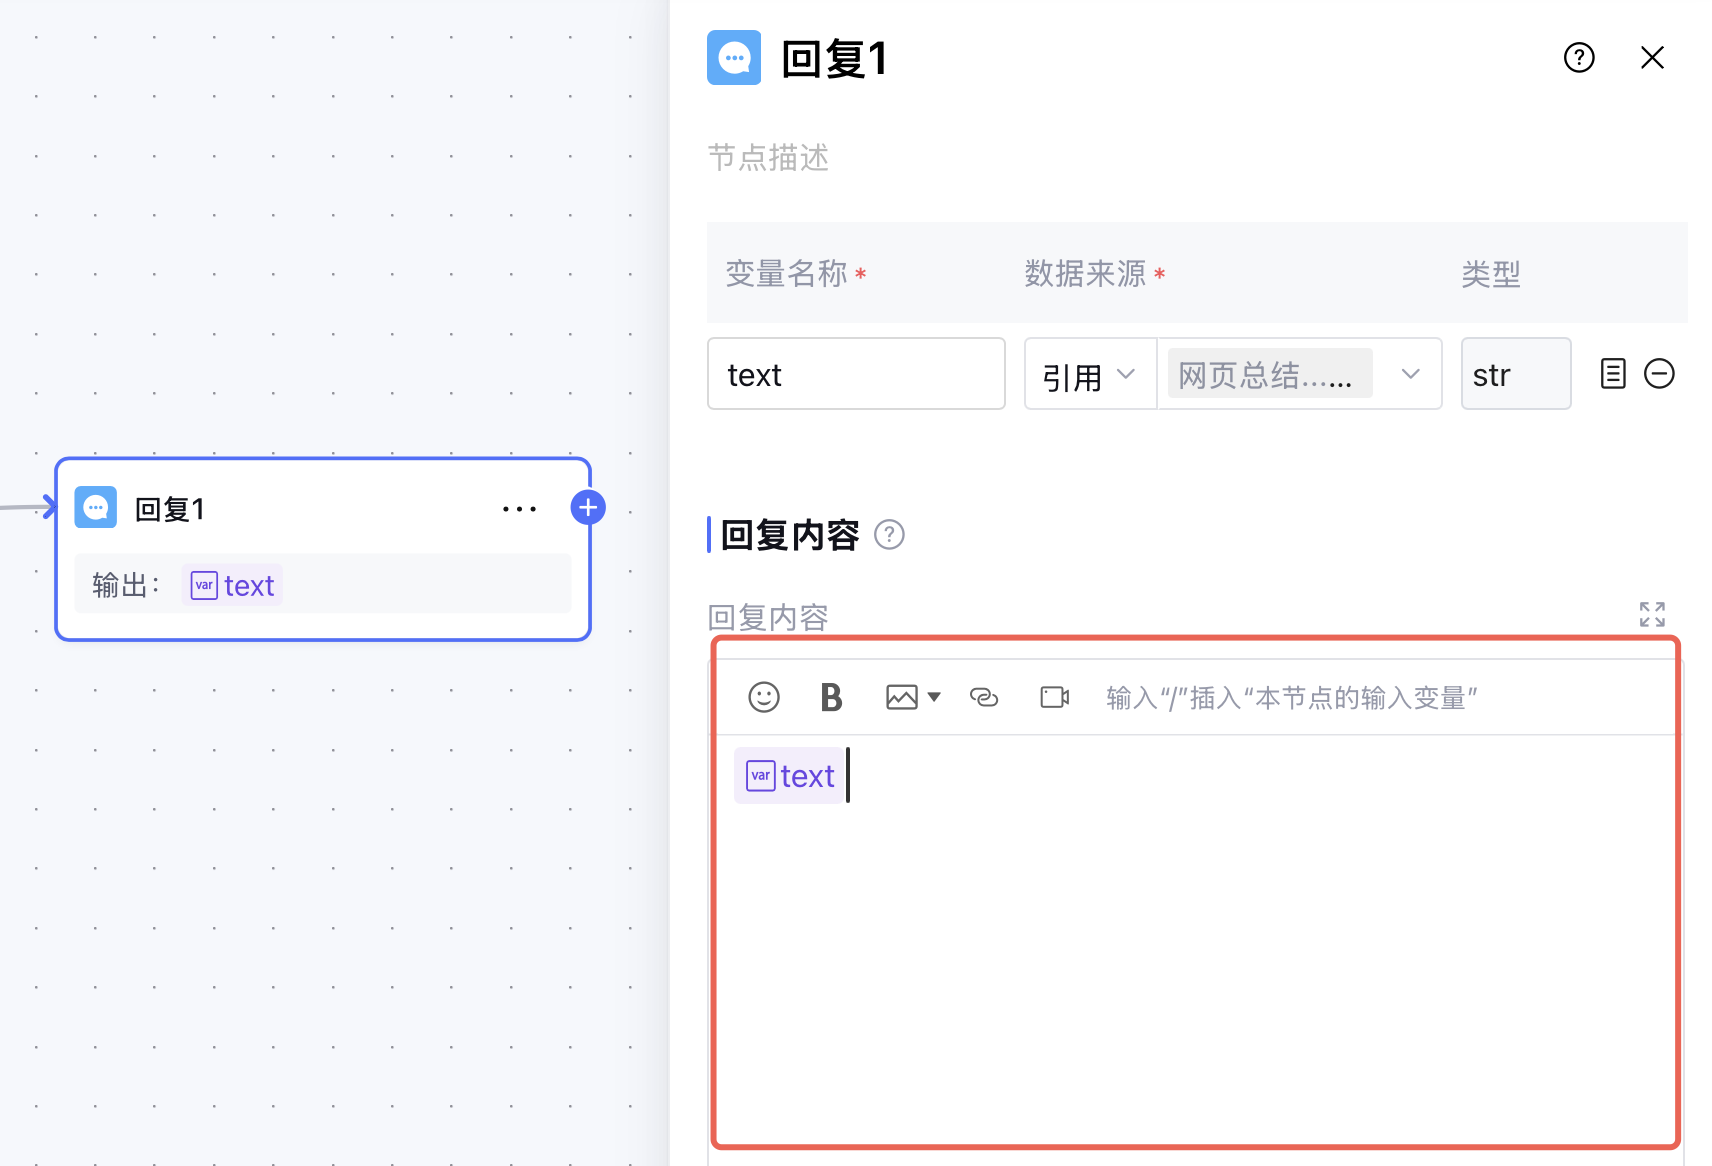
Task: Add a next node with plus button
Action: pyautogui.click(x=588, y=508)
